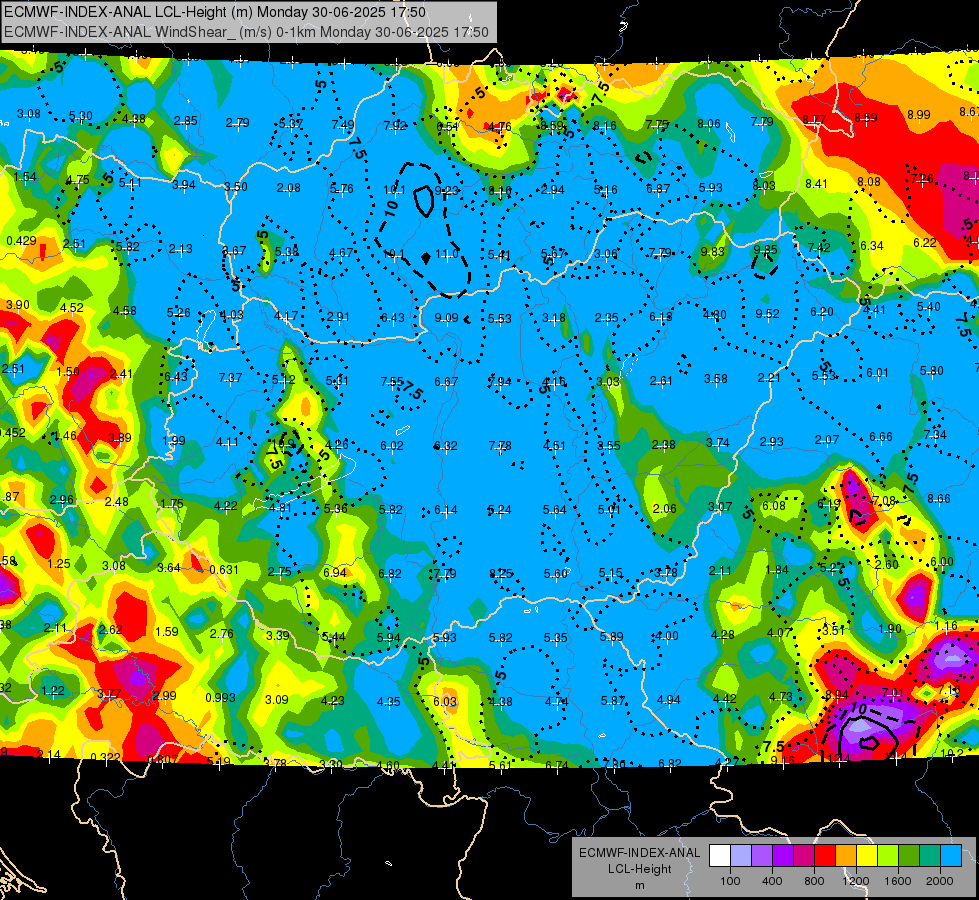Click the wind shear value 0.993
This screenshot has height=900, width=979.
coord(220,697)
